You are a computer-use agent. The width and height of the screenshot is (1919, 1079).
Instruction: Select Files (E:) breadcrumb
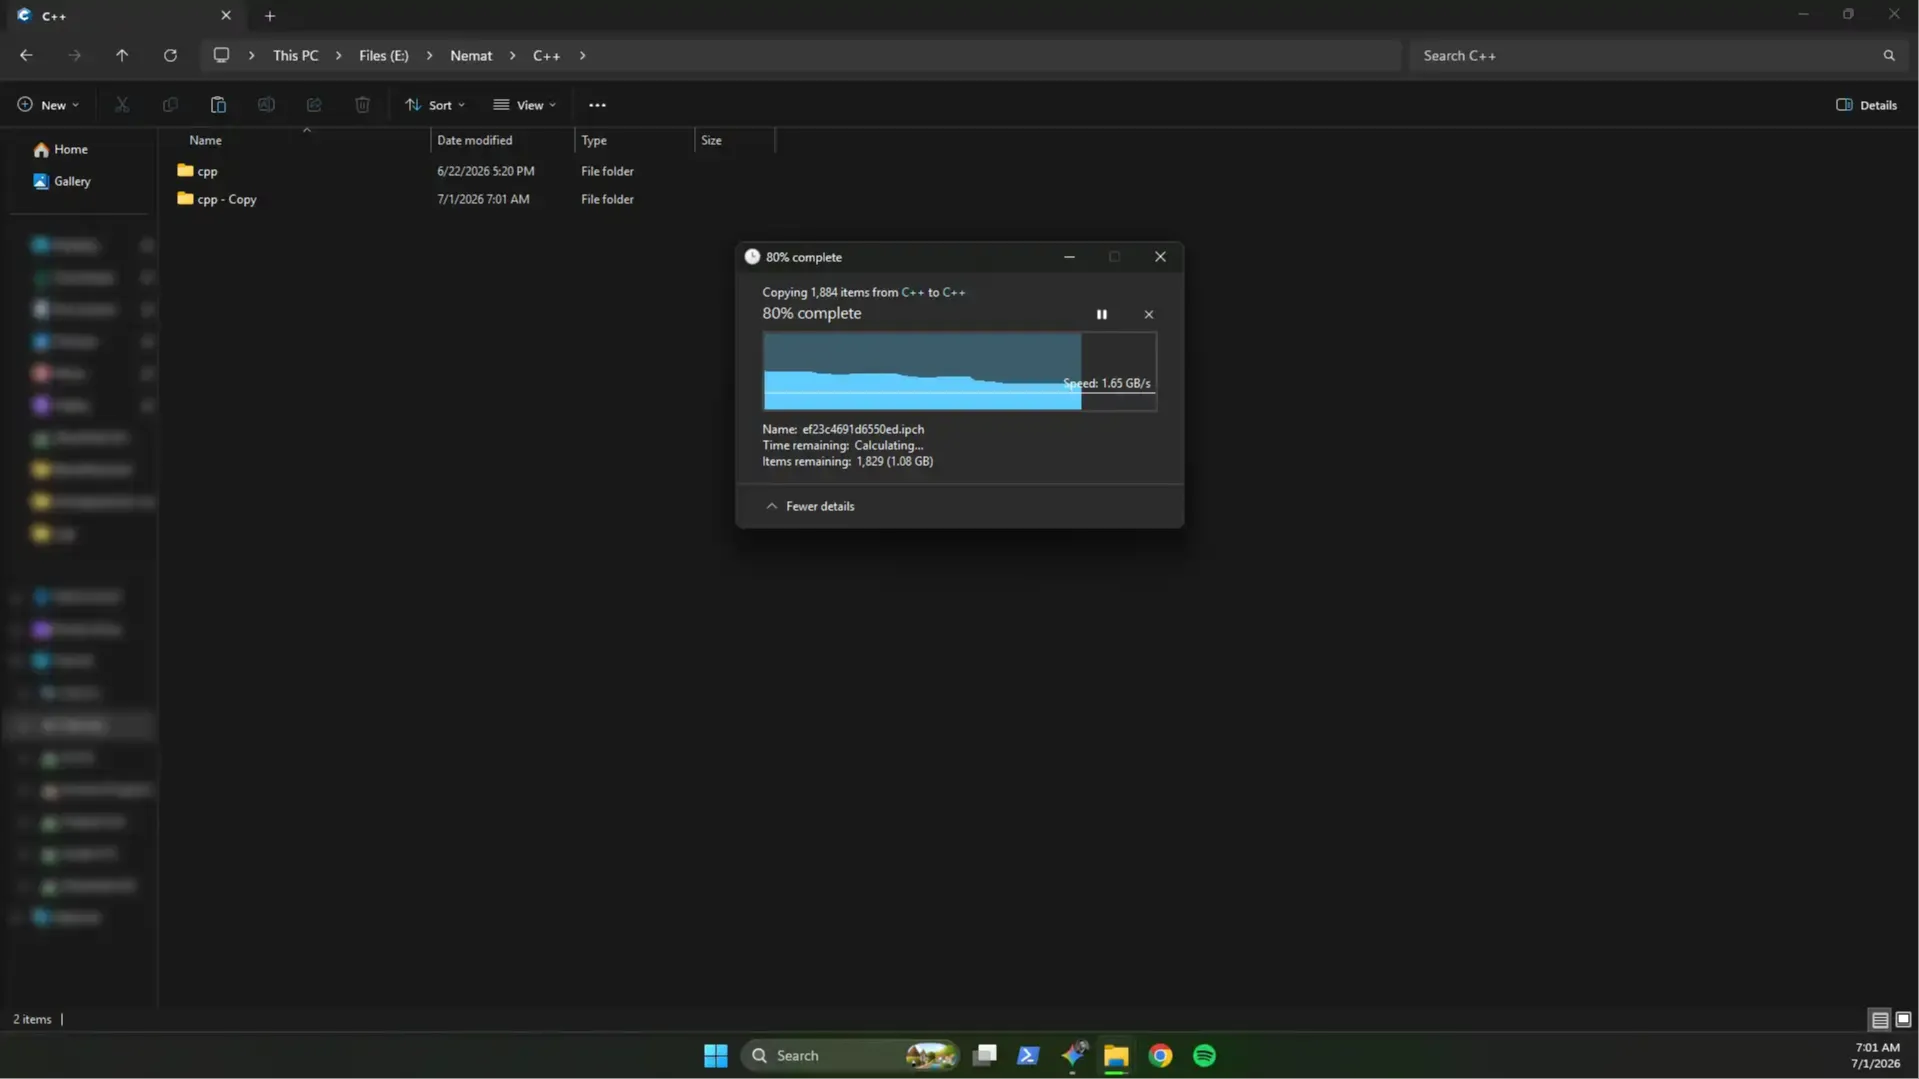(384, 56)
